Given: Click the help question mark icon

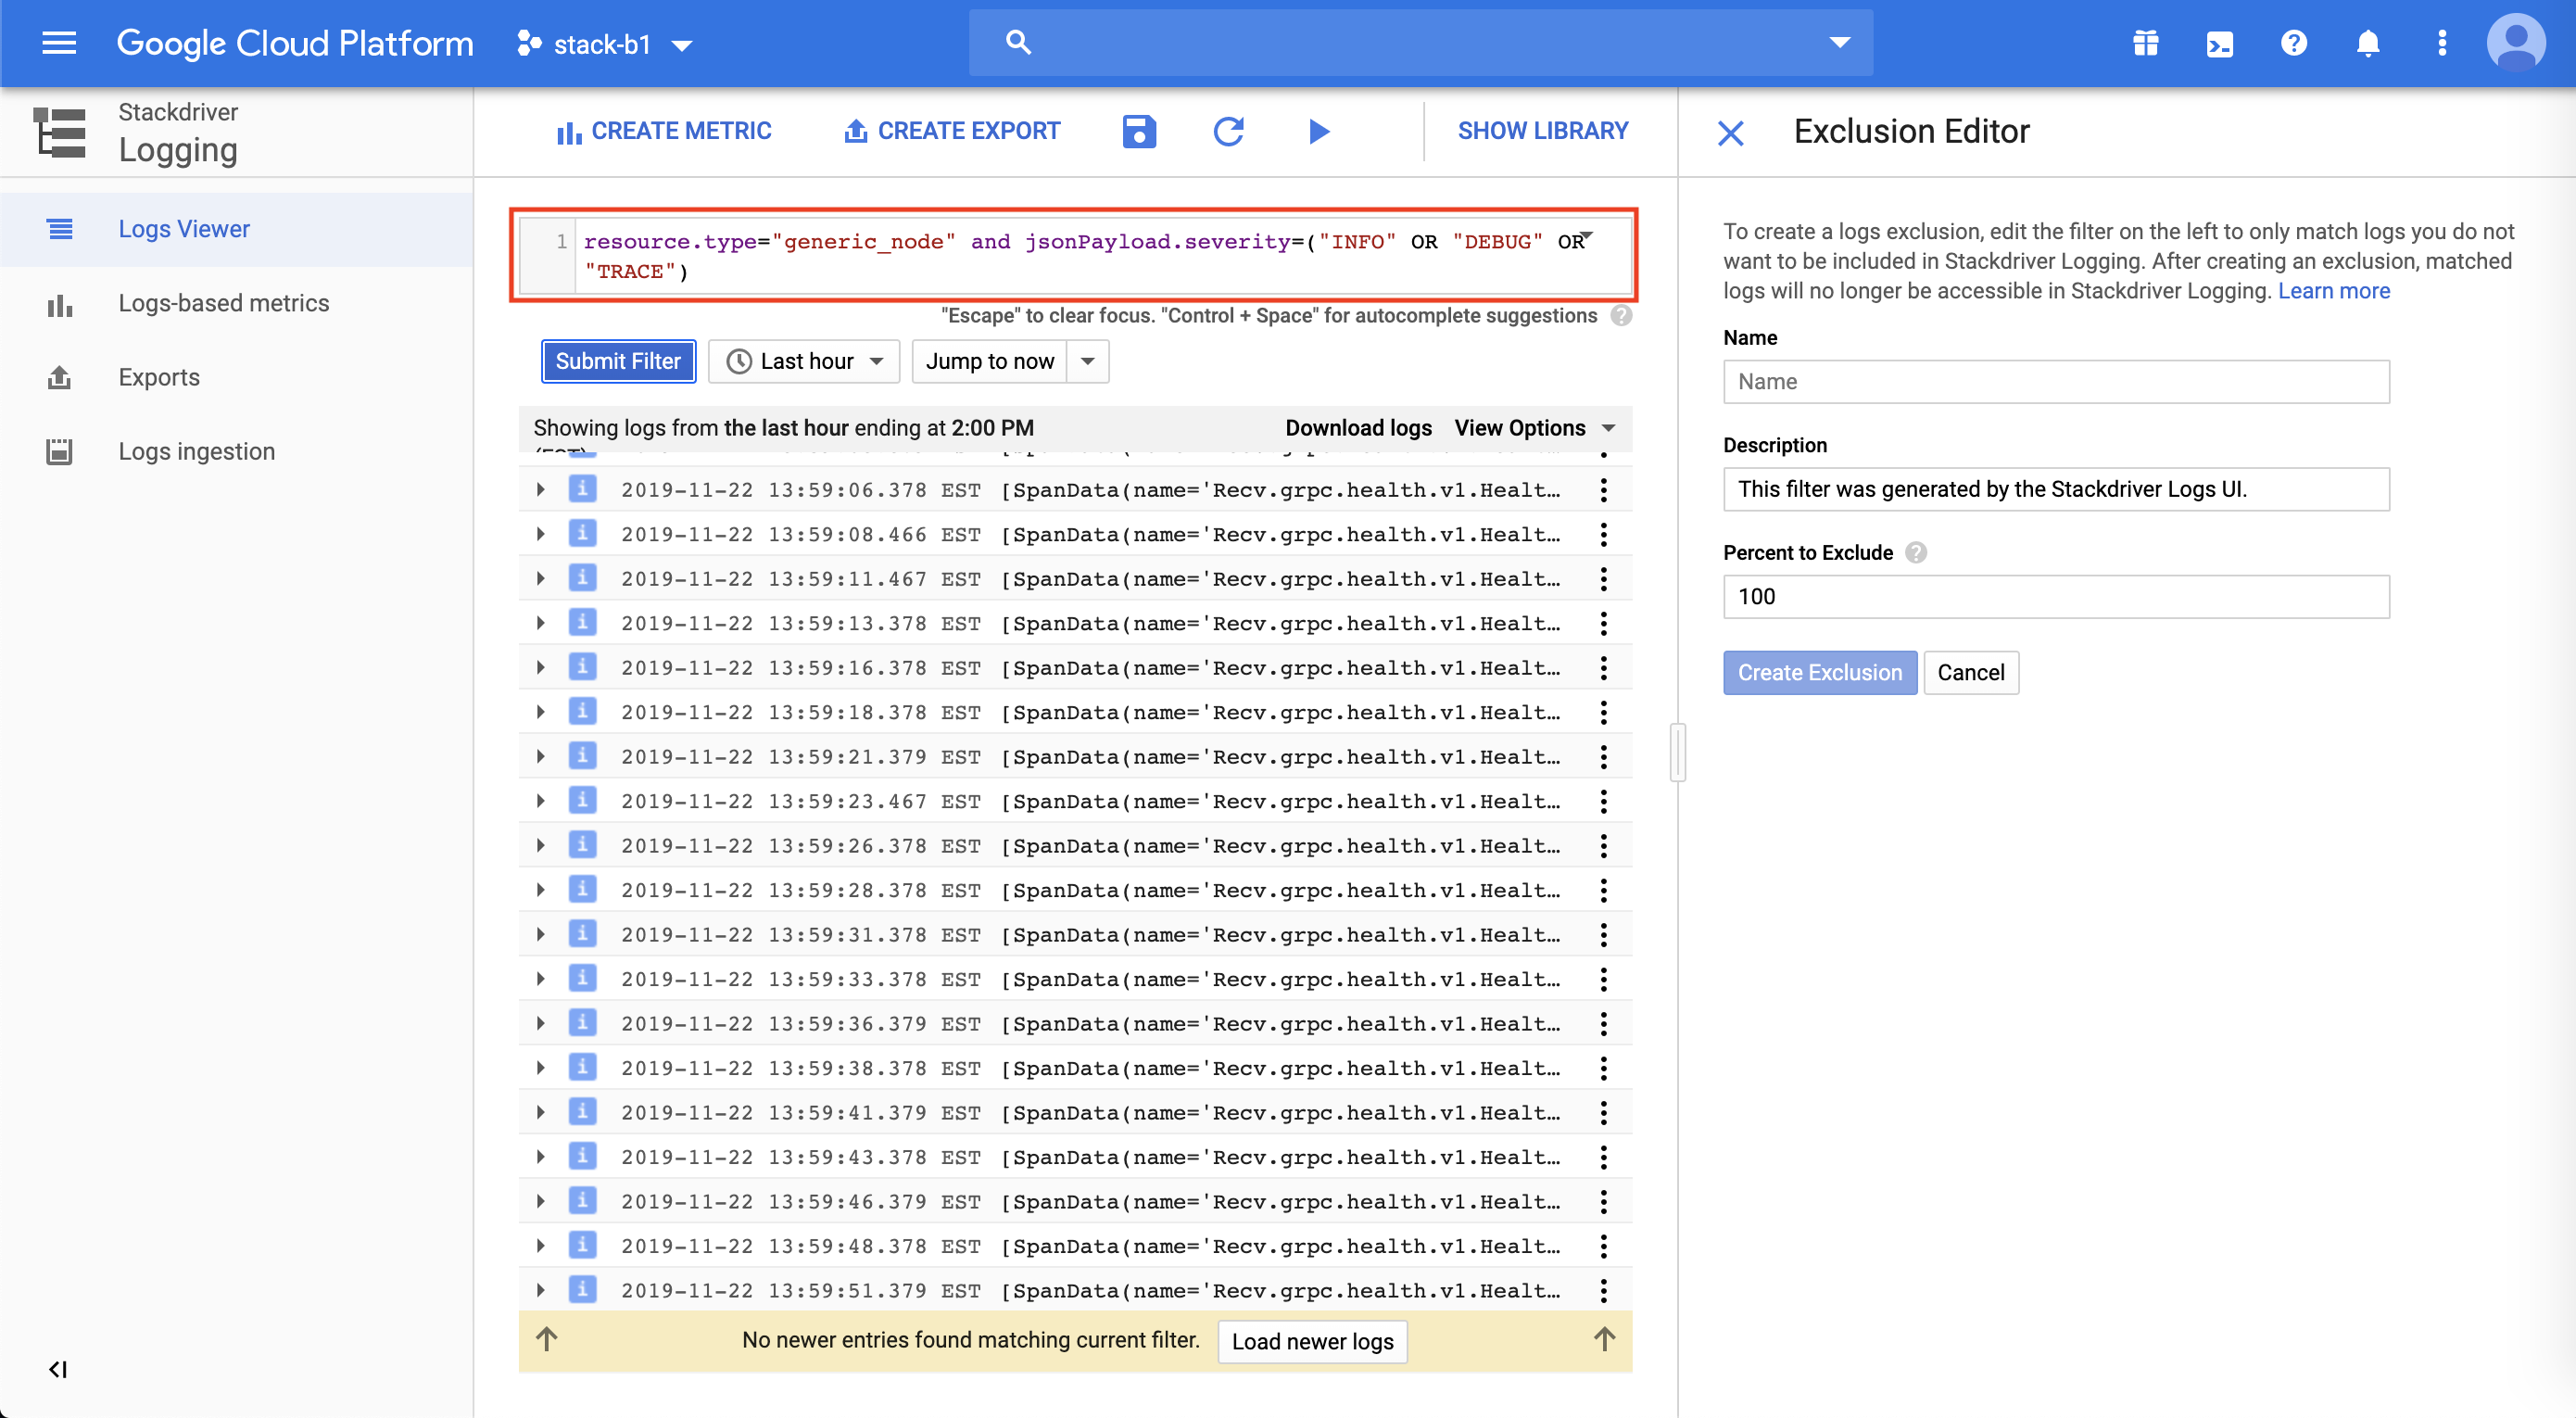Looking at the screenshot, I should (2293, 44).
